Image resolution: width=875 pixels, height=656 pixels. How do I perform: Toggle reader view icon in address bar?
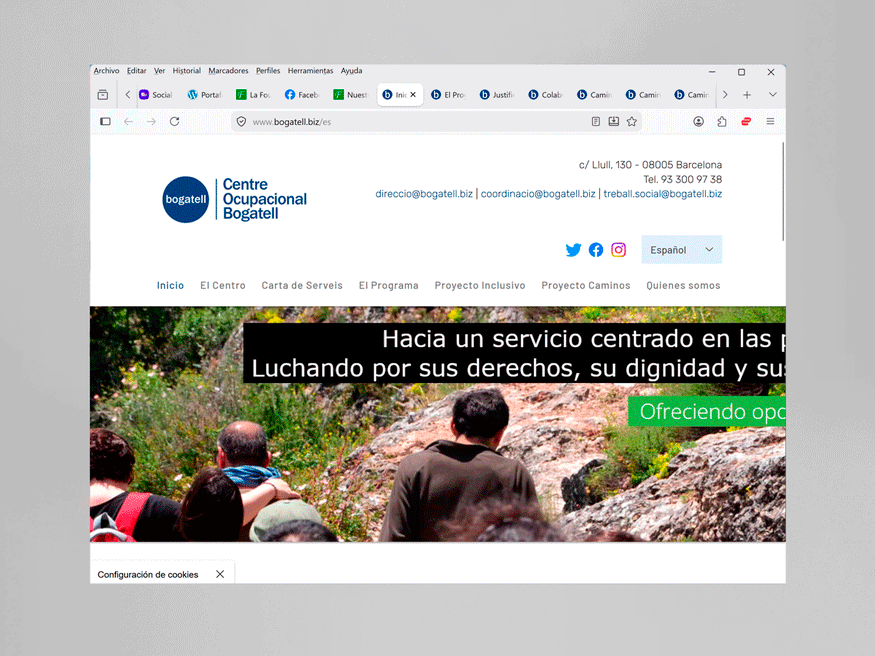(596, 122)
